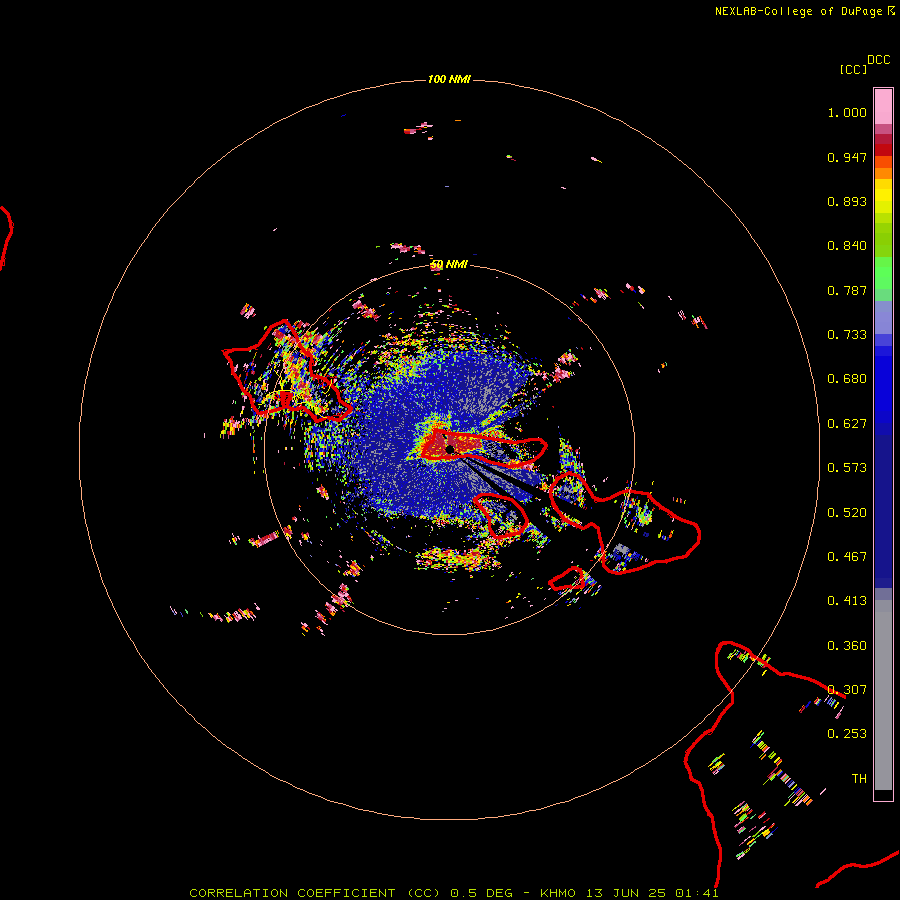Click the KHMO station identifier in caption
Viewport: 900px width, 900px height.
558,893
